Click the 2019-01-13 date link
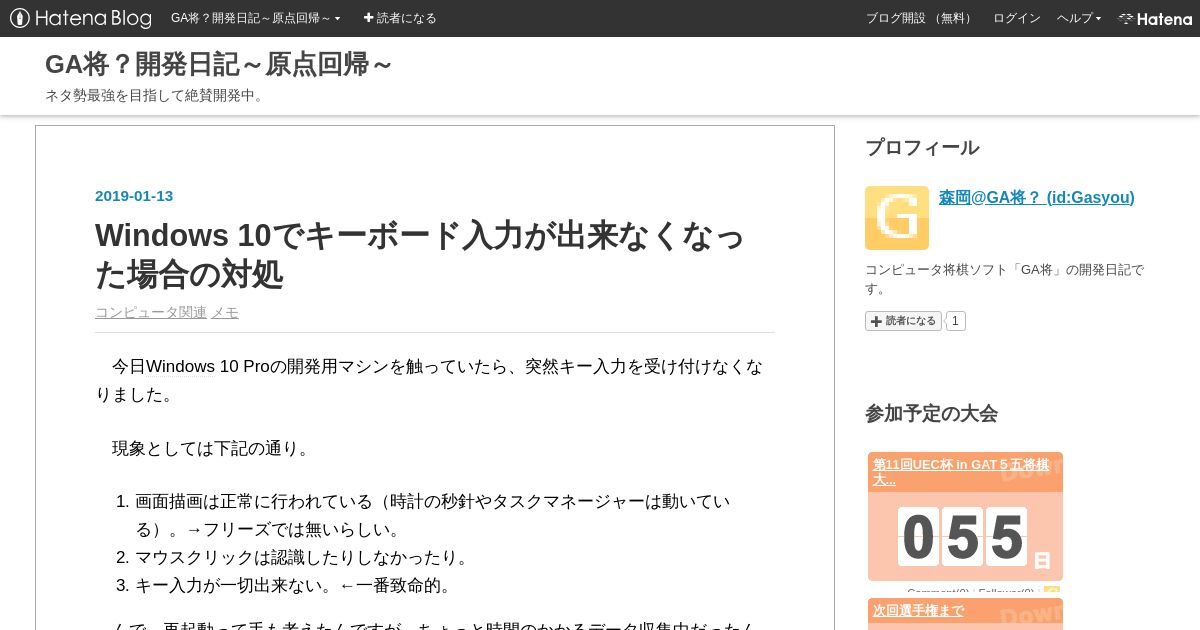This screenshot has height=630, width=1200. 134,196
